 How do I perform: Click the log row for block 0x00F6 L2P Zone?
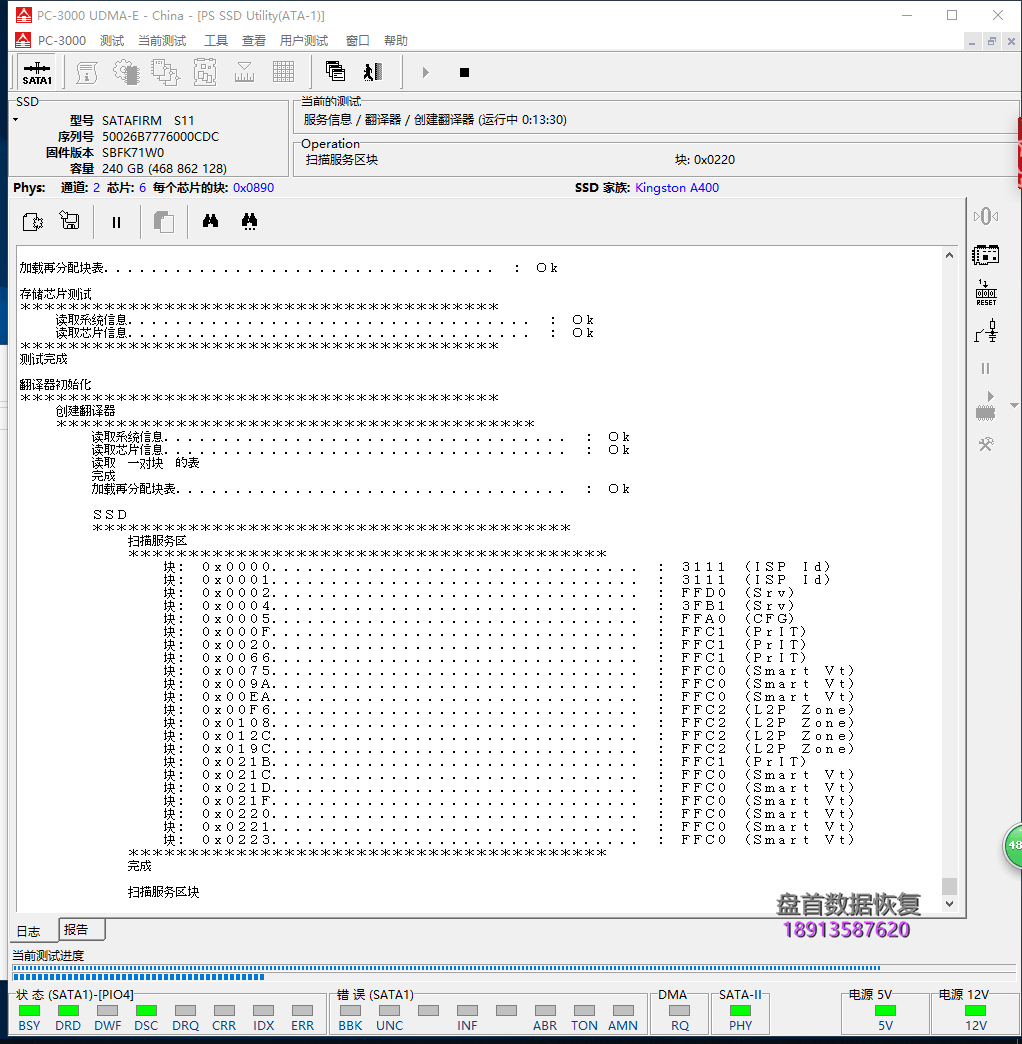pos(509,710)
